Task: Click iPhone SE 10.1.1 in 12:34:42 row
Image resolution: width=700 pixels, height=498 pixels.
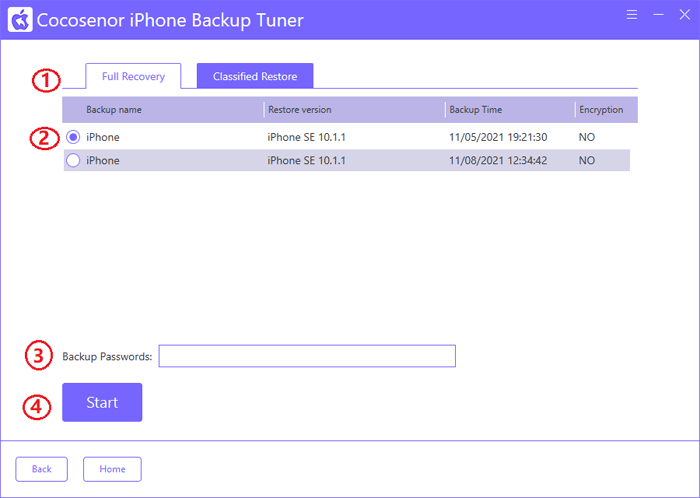Action: coord(306,160)
